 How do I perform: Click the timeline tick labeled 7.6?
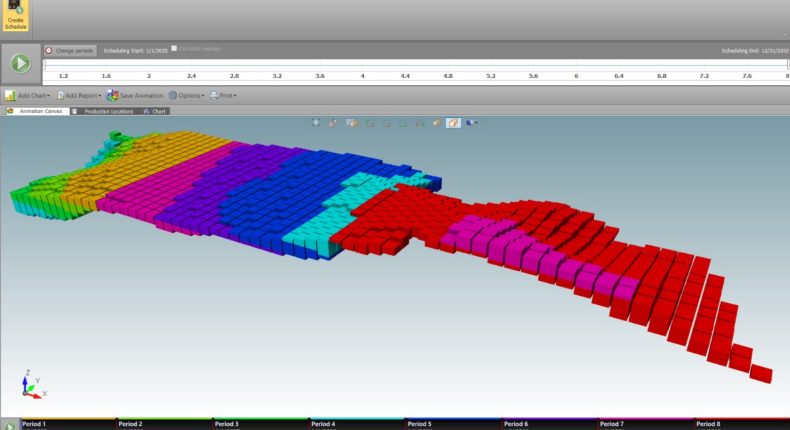(x=747, y=76)
